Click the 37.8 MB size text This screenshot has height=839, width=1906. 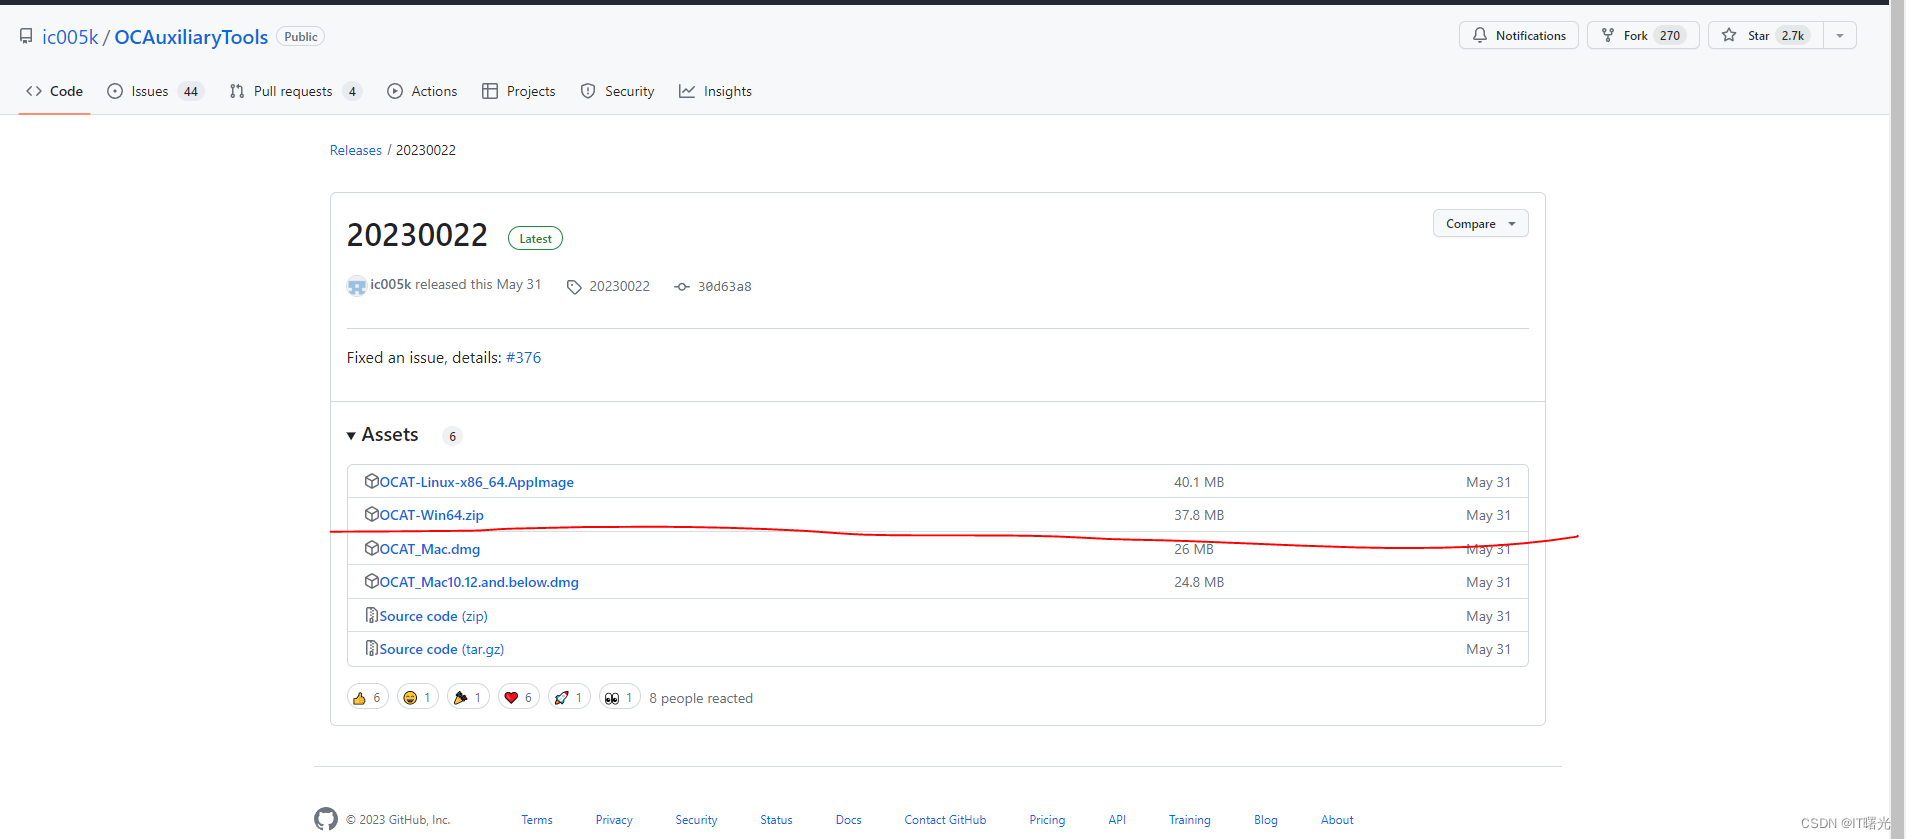pyautogui.click(x=1199, y=515)
